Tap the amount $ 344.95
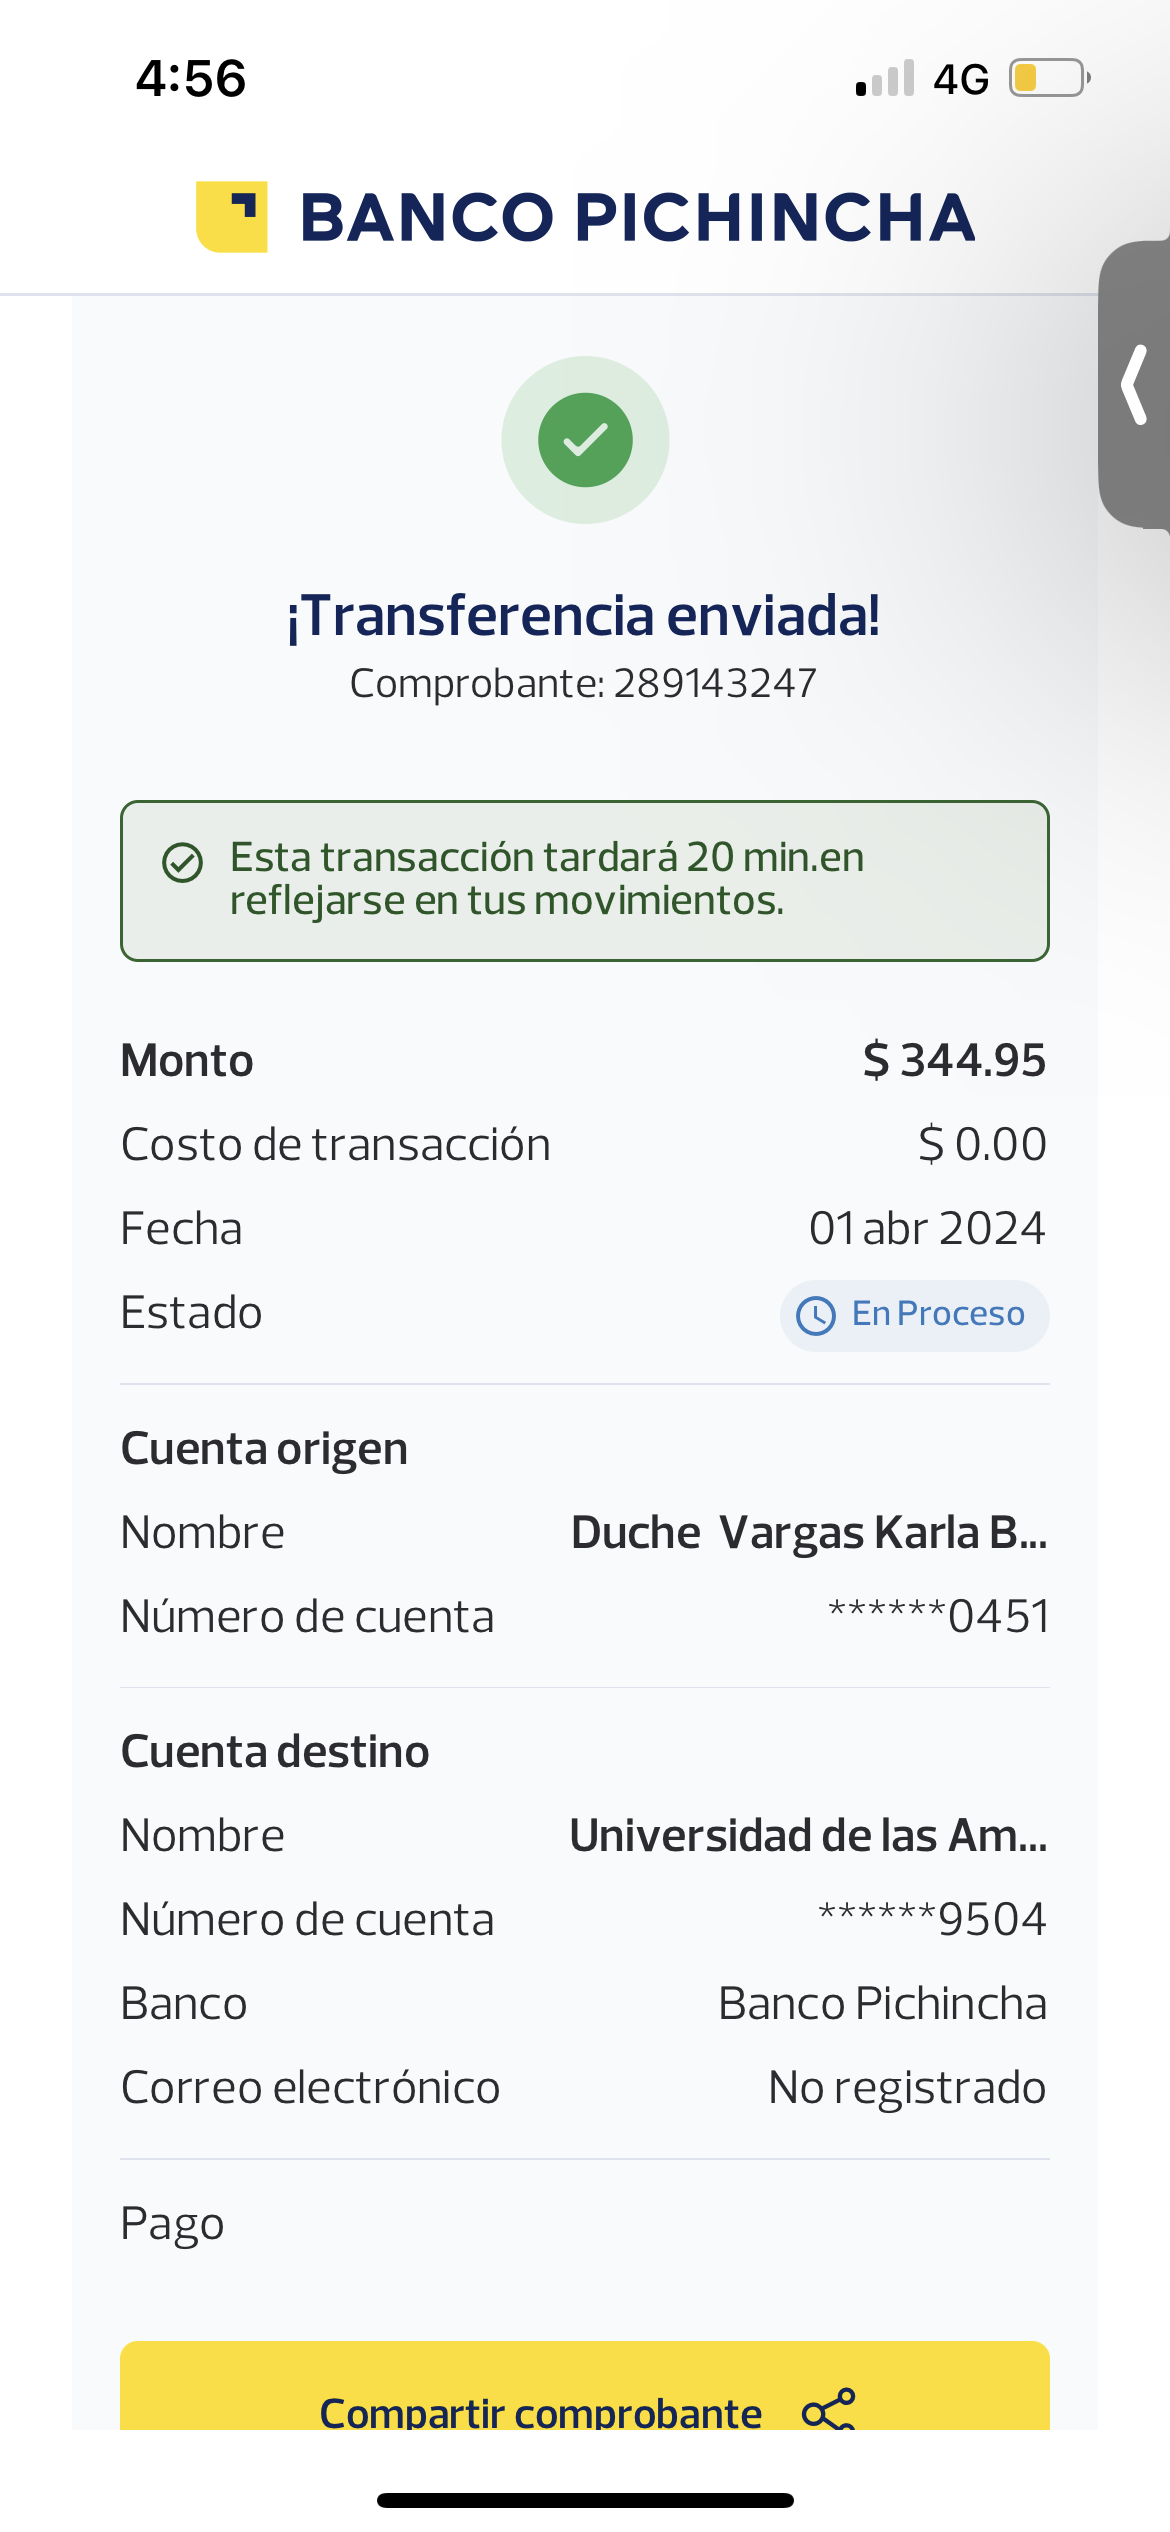 954,1060
